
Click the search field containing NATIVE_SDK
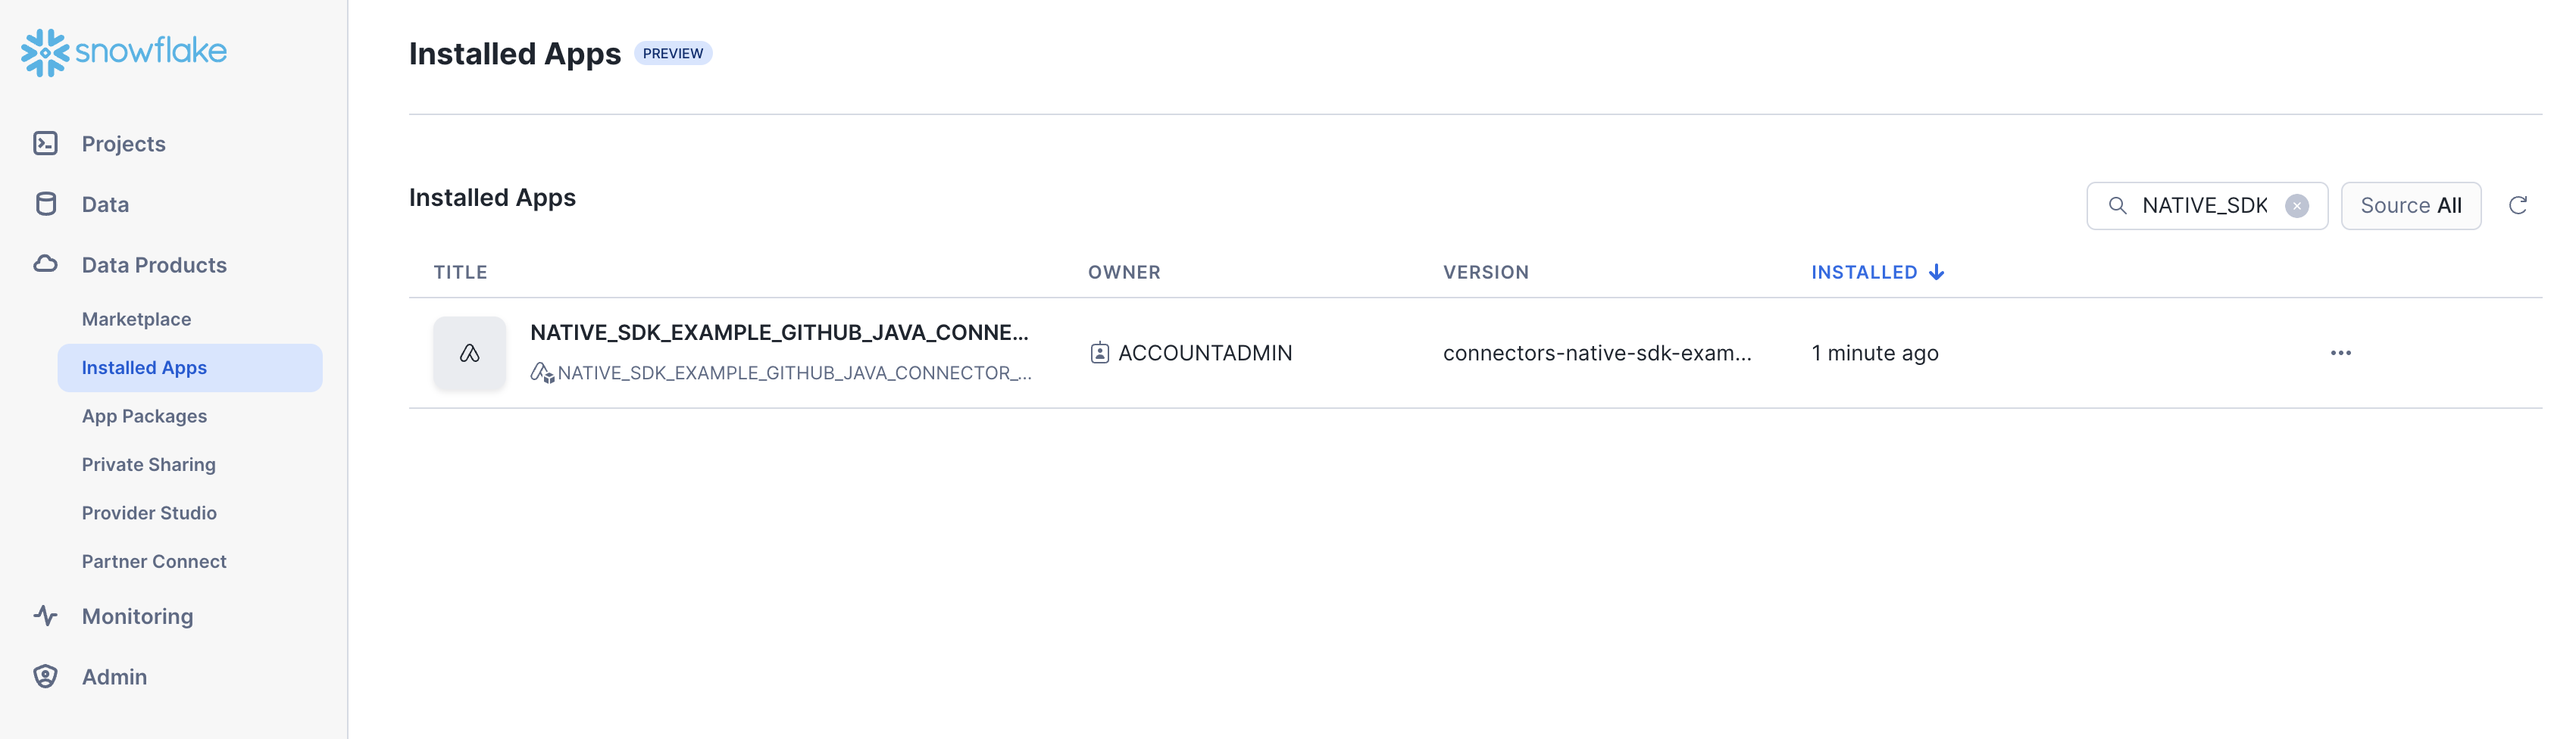point(2207,206)
